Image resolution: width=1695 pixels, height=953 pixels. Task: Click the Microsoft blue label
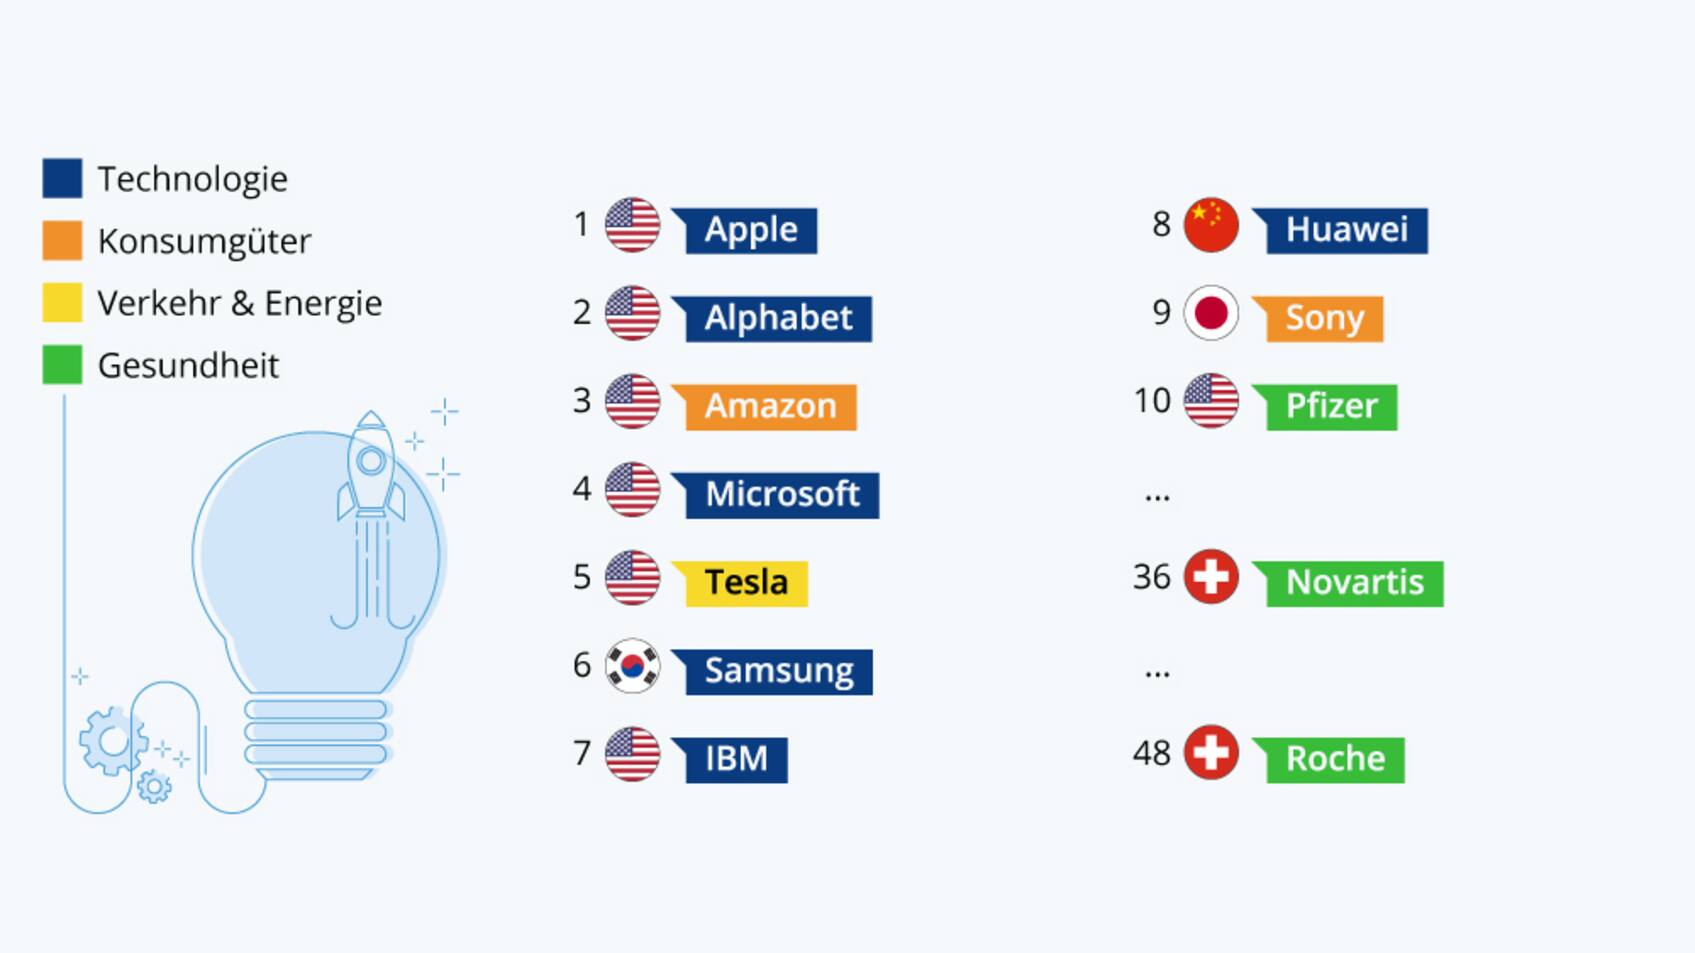(776, 495)
